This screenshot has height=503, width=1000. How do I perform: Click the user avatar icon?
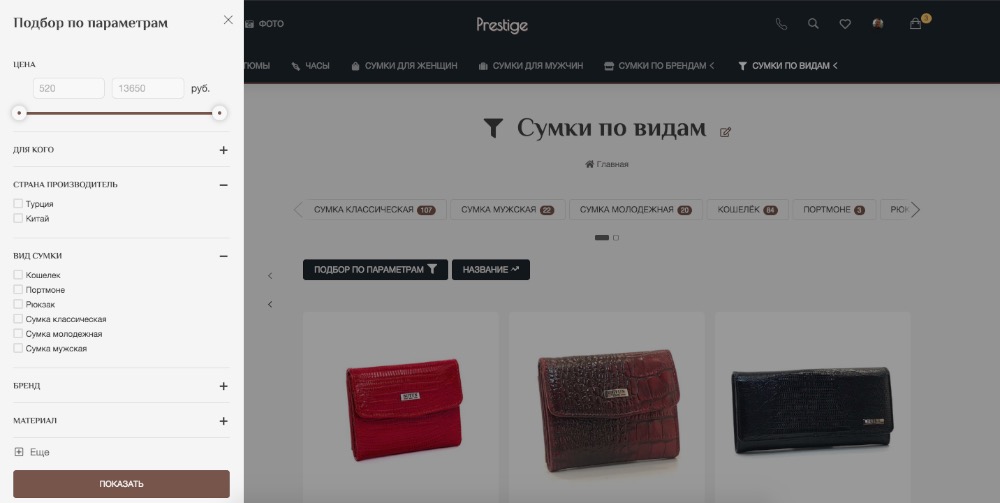(878, 24)
